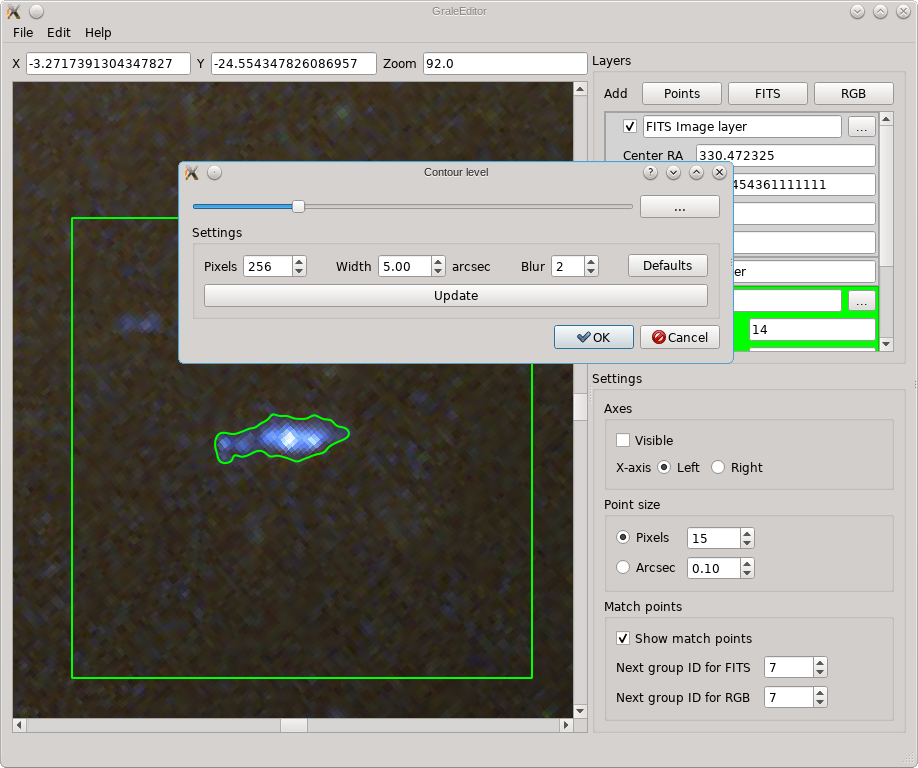Increase the Pixels value in contour settings
The width and height of the screenshot is (918, 768).
[x=299, y=262]
